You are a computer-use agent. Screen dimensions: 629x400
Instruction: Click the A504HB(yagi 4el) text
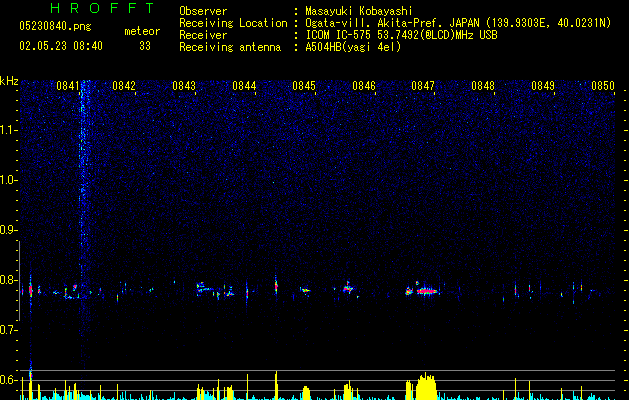(x=353, y=47)
